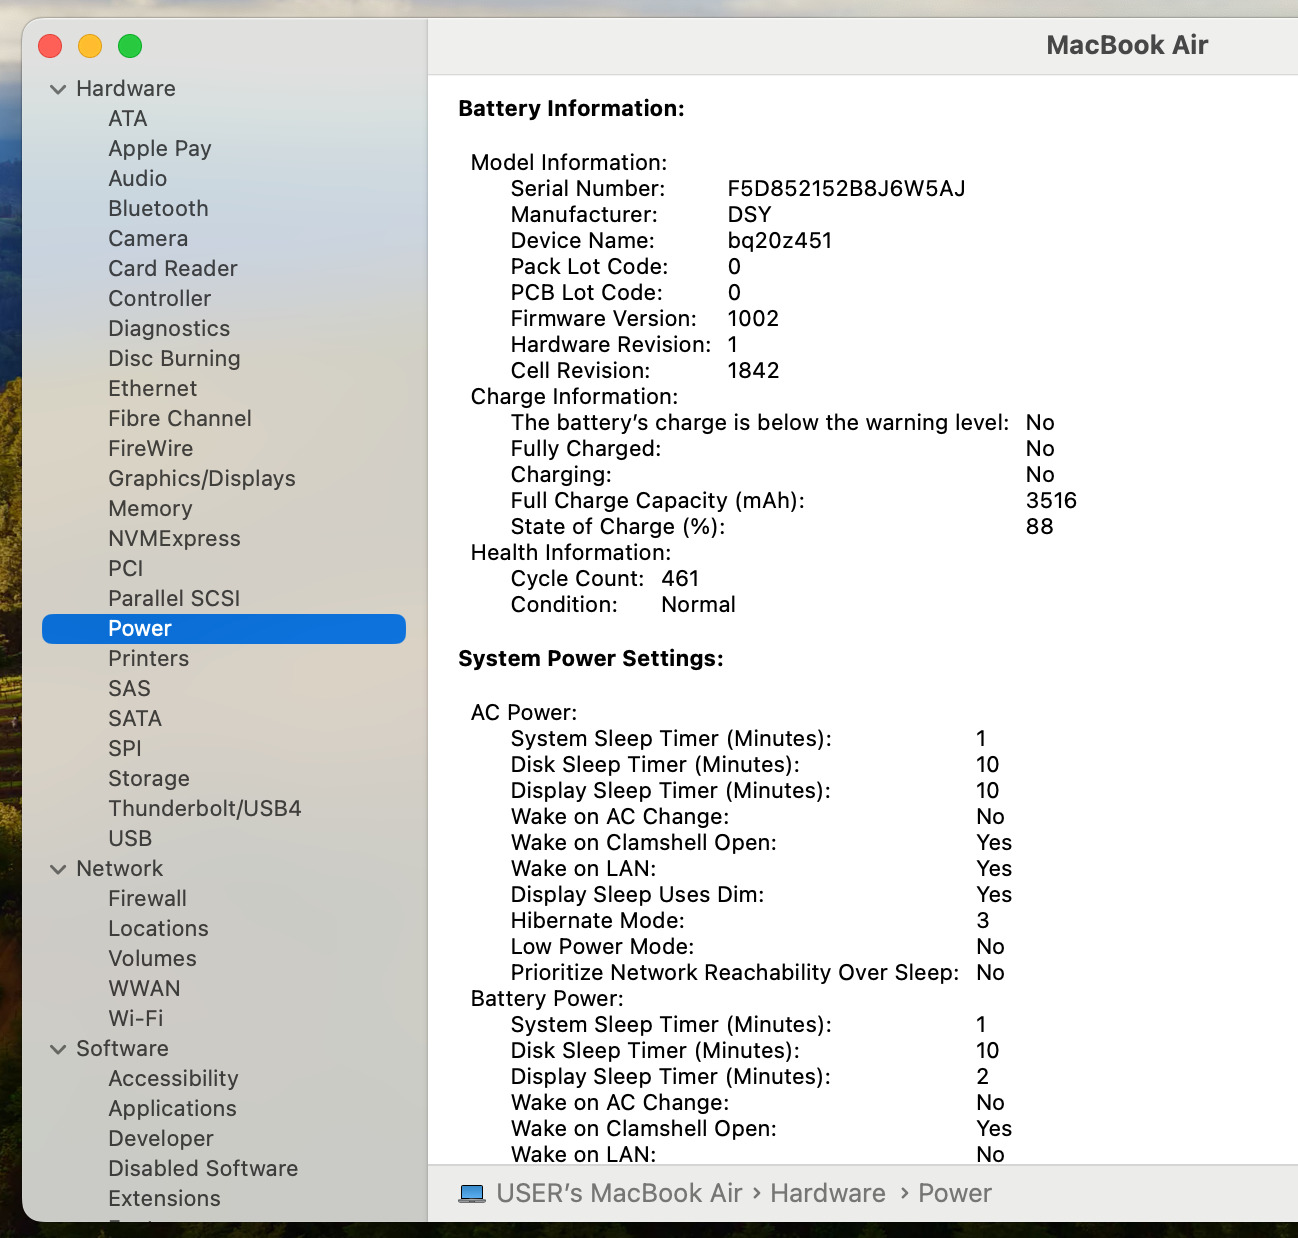Image resolution: width=1298 pixels, height=1238 pixels.
Task: Collapse the Hardware section chevron
Action: [x=58, y=89]
